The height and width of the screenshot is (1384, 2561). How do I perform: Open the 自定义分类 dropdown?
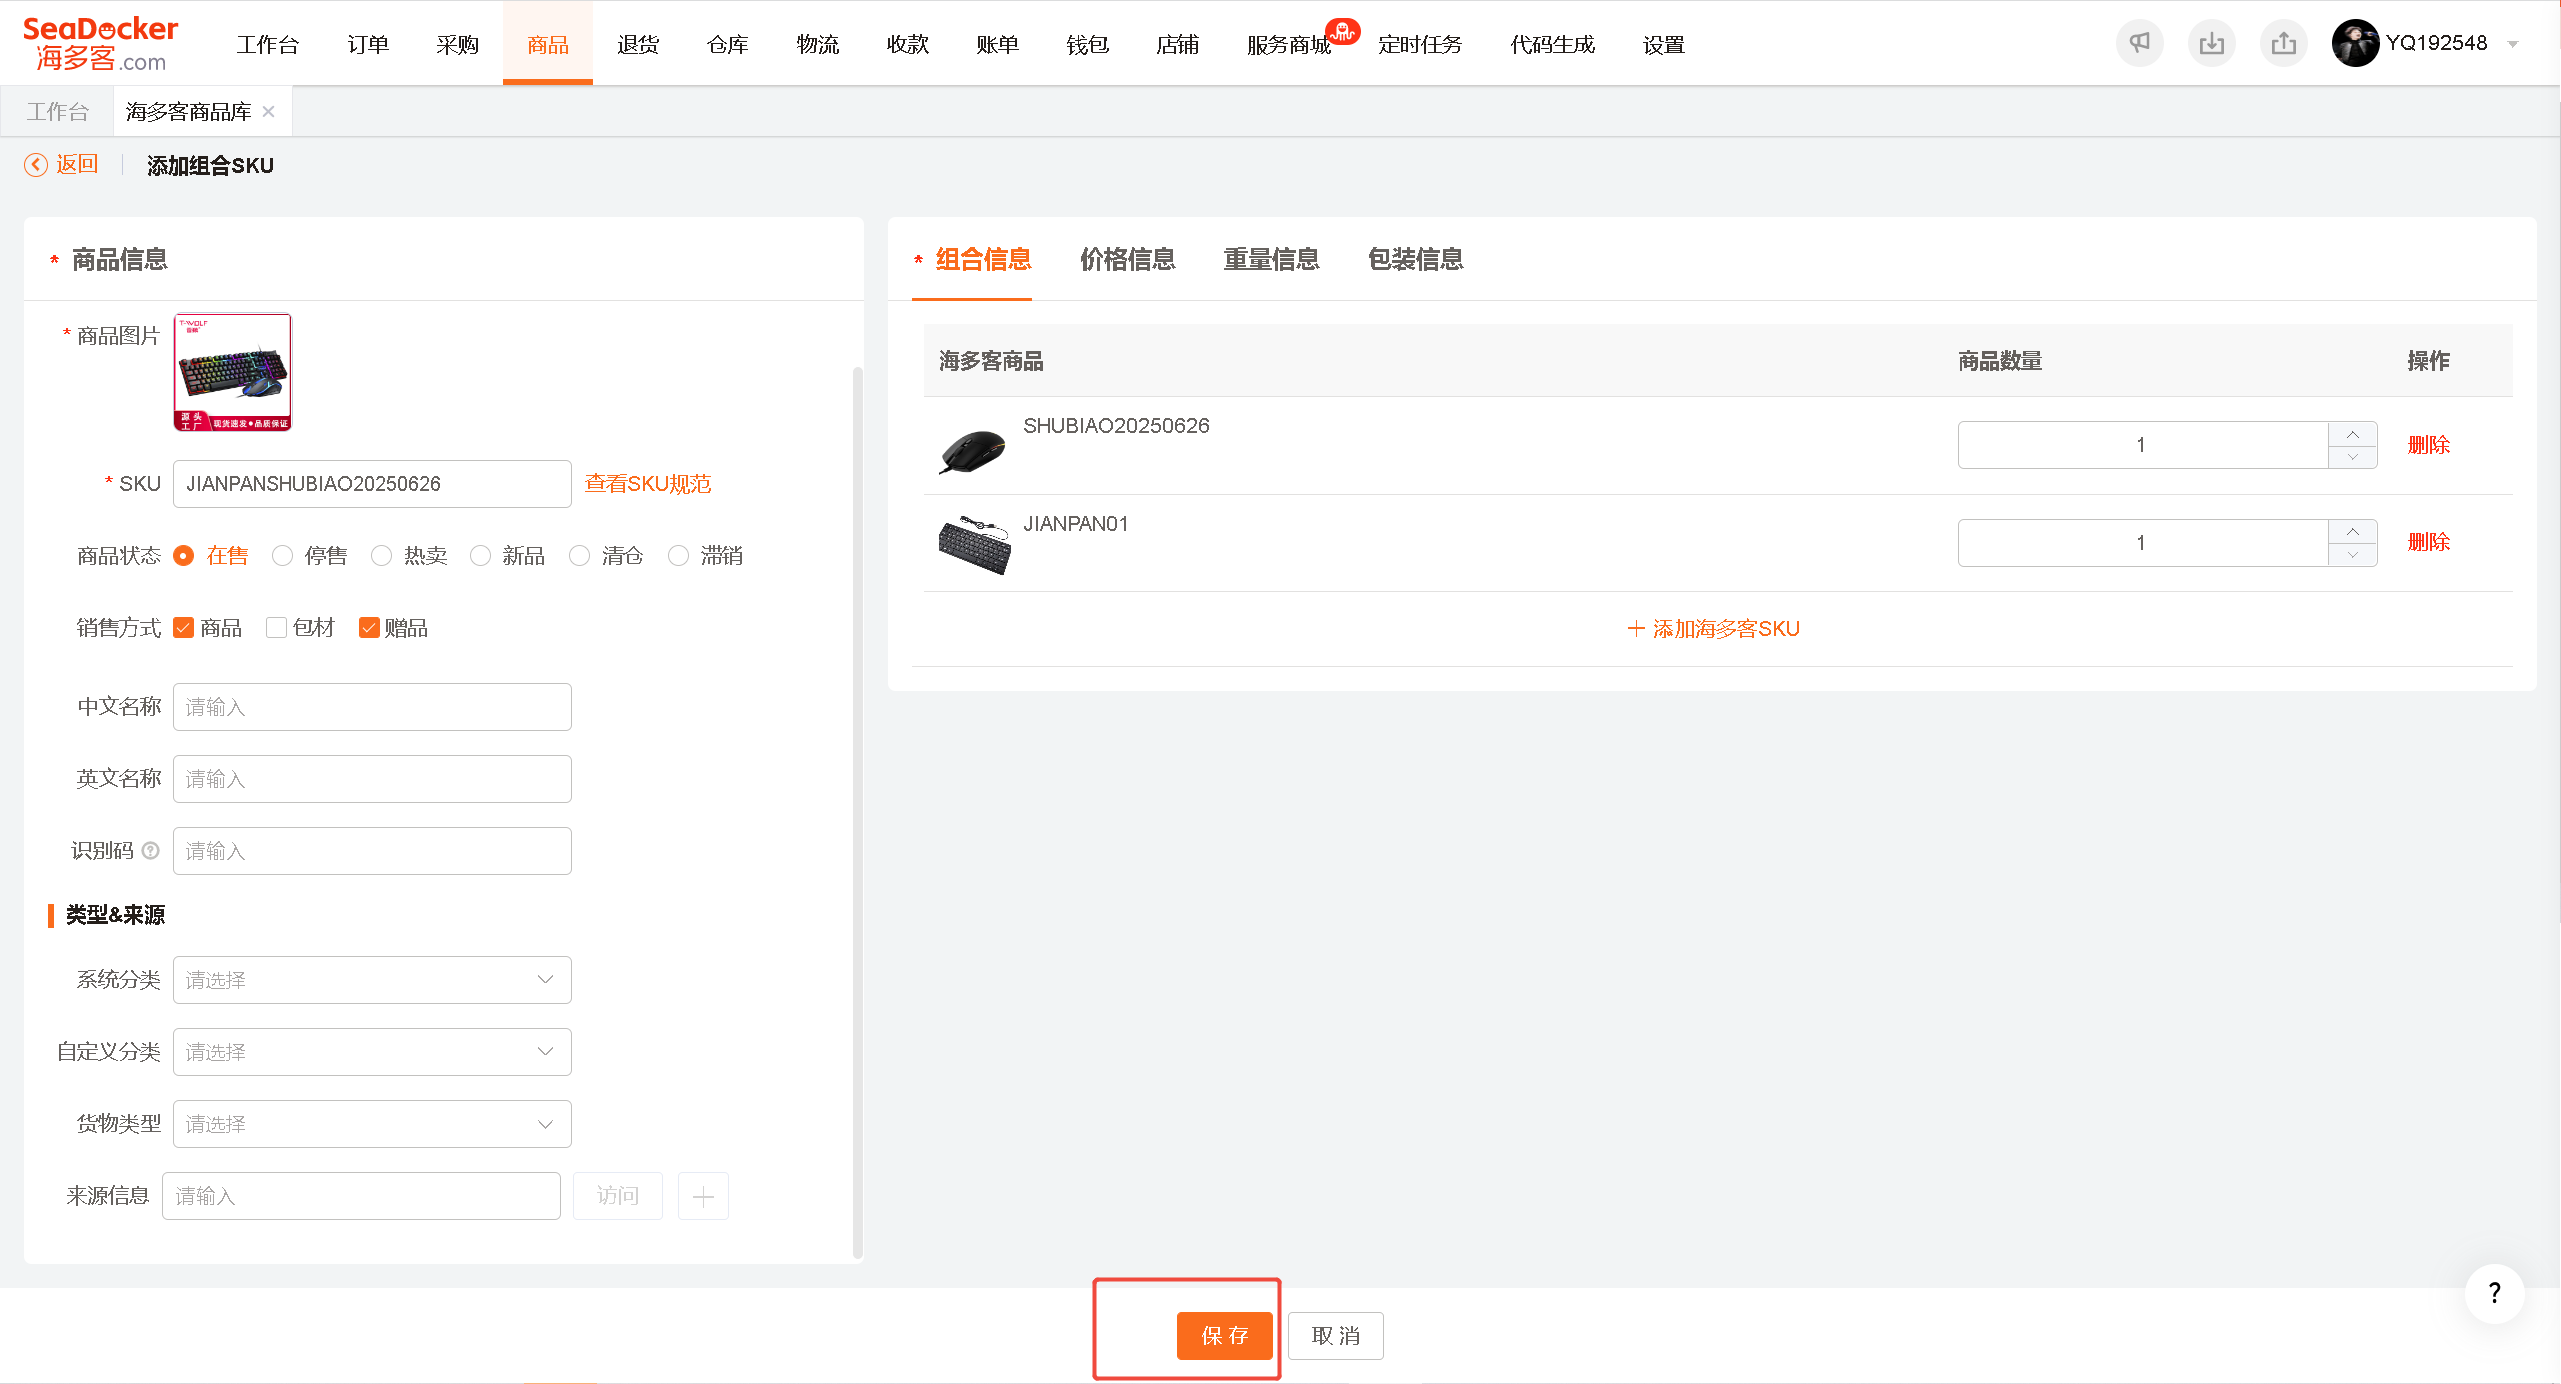click(x=372, y=1052)
